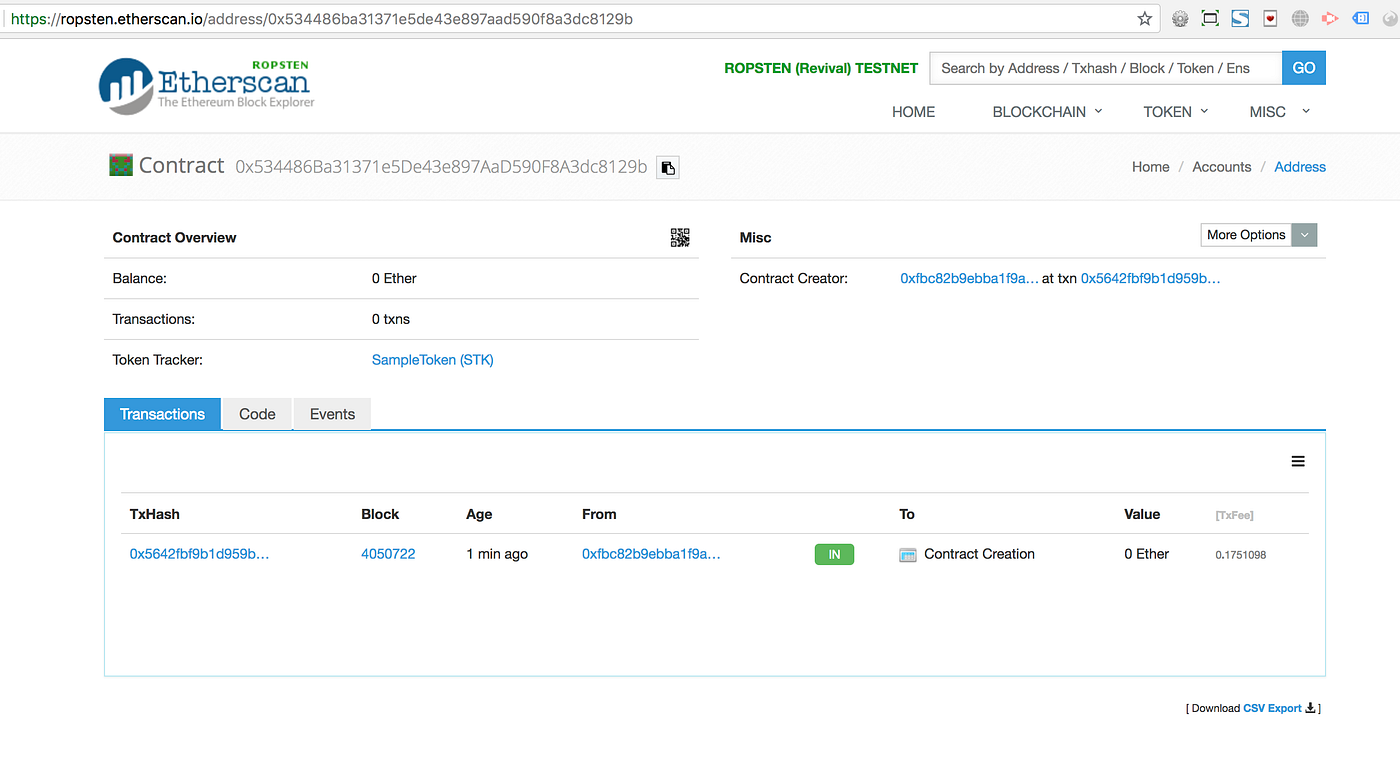The height and width of the screenshot is (769, 1400).
Task: Click the Home breadcrumb link
Action: click(x=1150, y=167)
